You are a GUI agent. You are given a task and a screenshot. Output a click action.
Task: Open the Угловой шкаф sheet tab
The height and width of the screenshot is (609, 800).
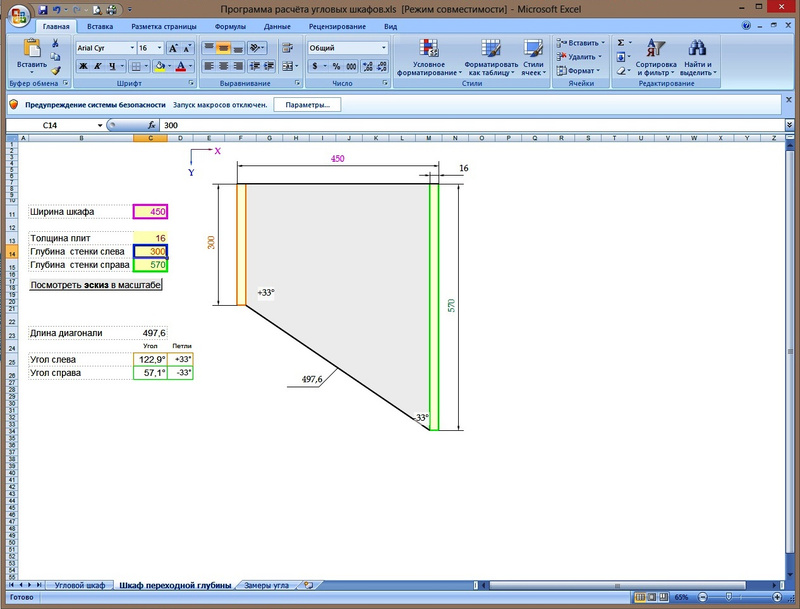[x=79, y=584]
